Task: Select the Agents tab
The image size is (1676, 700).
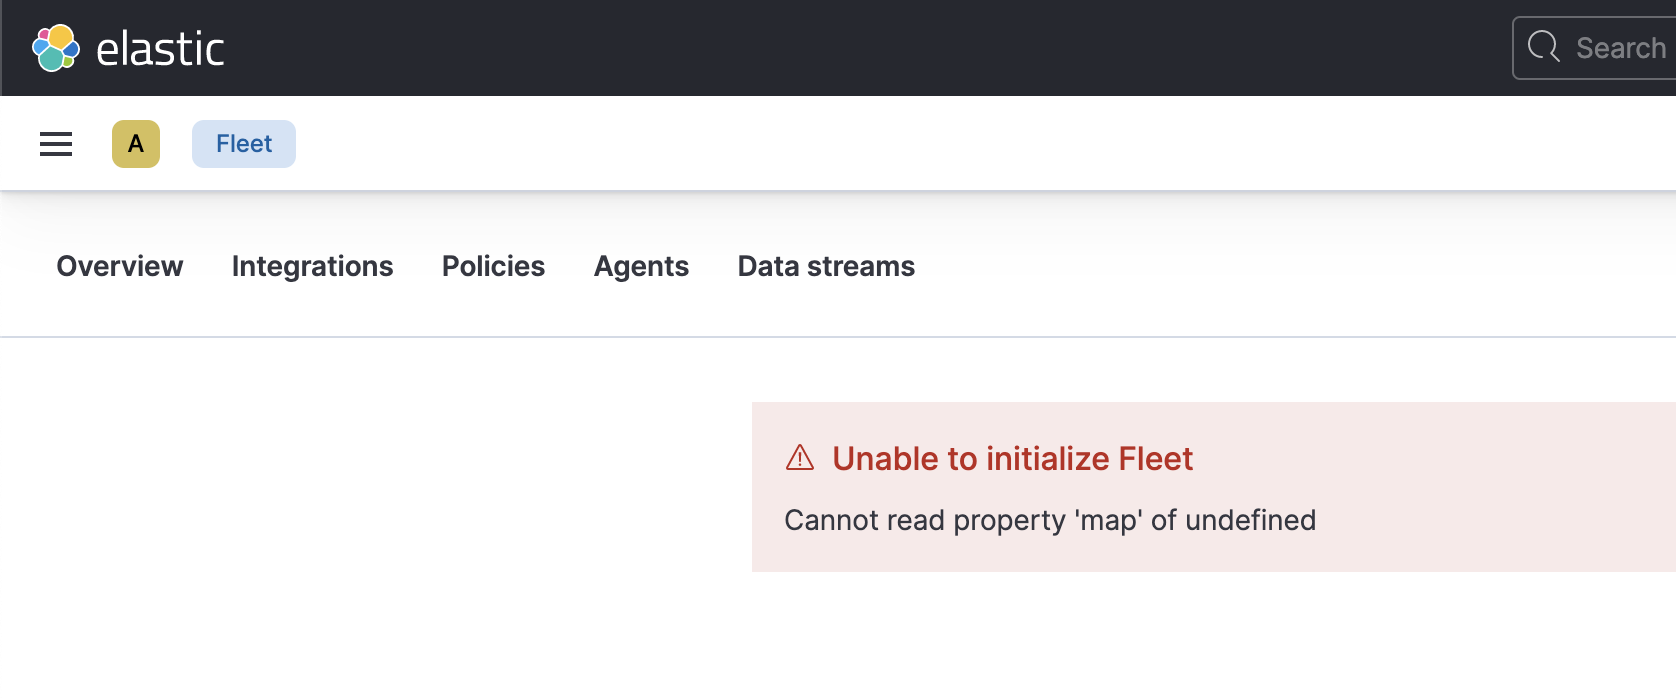Action: (x=641, y=266)
